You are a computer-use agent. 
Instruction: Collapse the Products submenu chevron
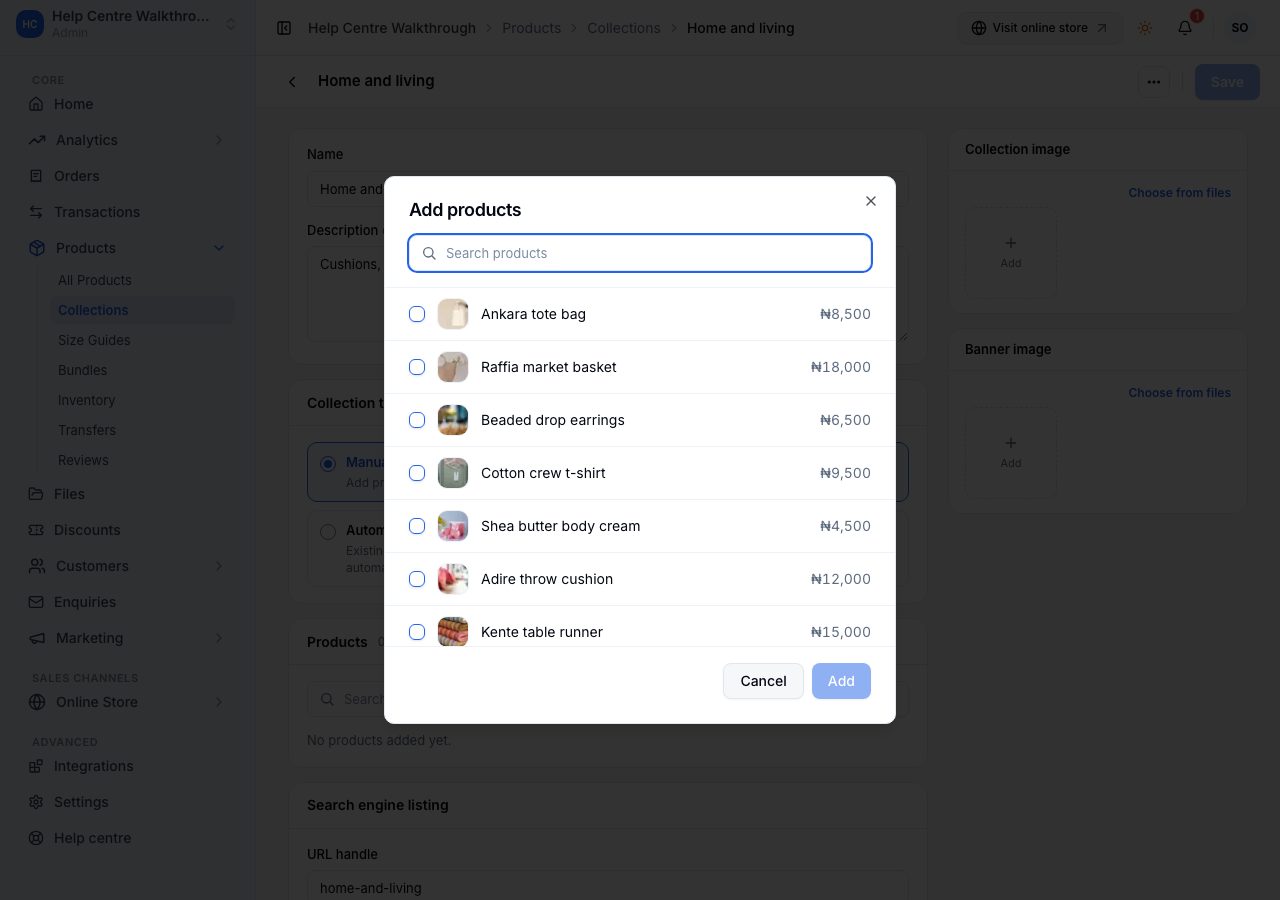[x=219, y=248]
